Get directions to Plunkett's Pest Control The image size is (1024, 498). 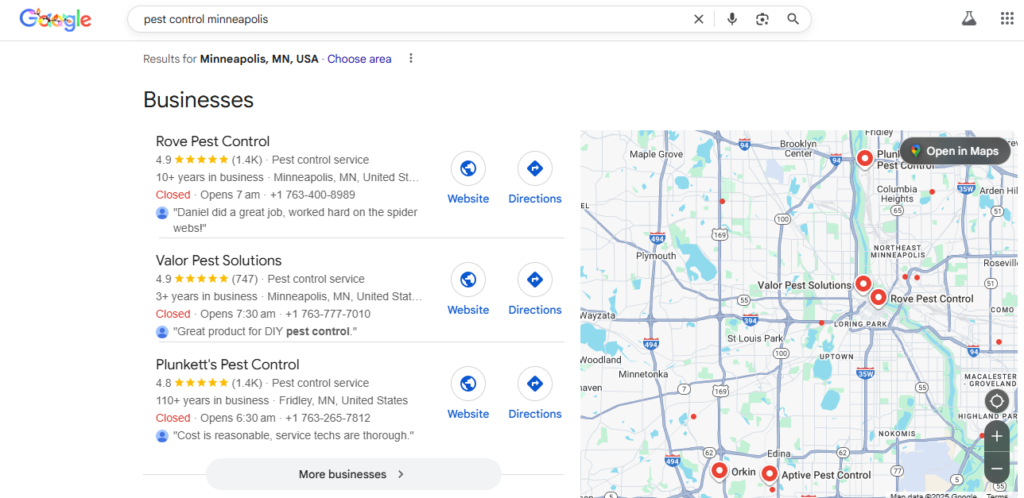tap(535, 384)
